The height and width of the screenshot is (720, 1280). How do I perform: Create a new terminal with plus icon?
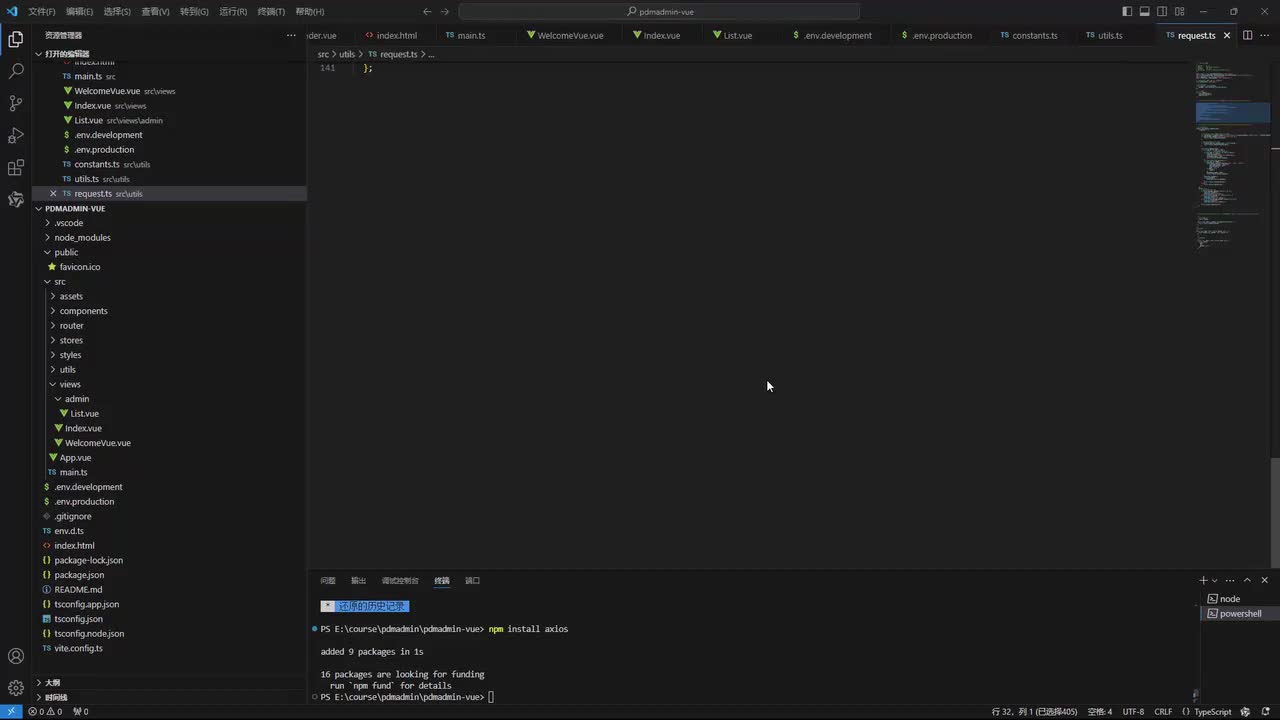[x=1203, y=580]
